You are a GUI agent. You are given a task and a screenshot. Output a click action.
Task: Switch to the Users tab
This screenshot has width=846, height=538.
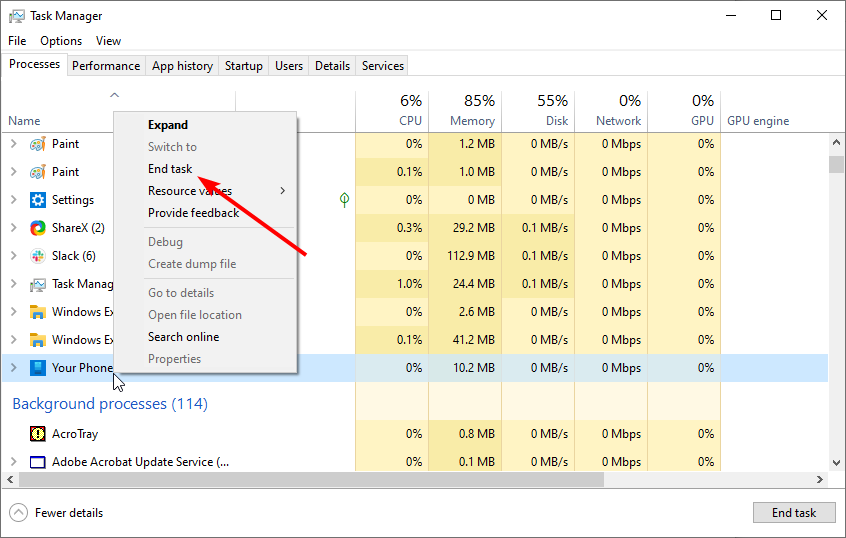tap(289, 66)
